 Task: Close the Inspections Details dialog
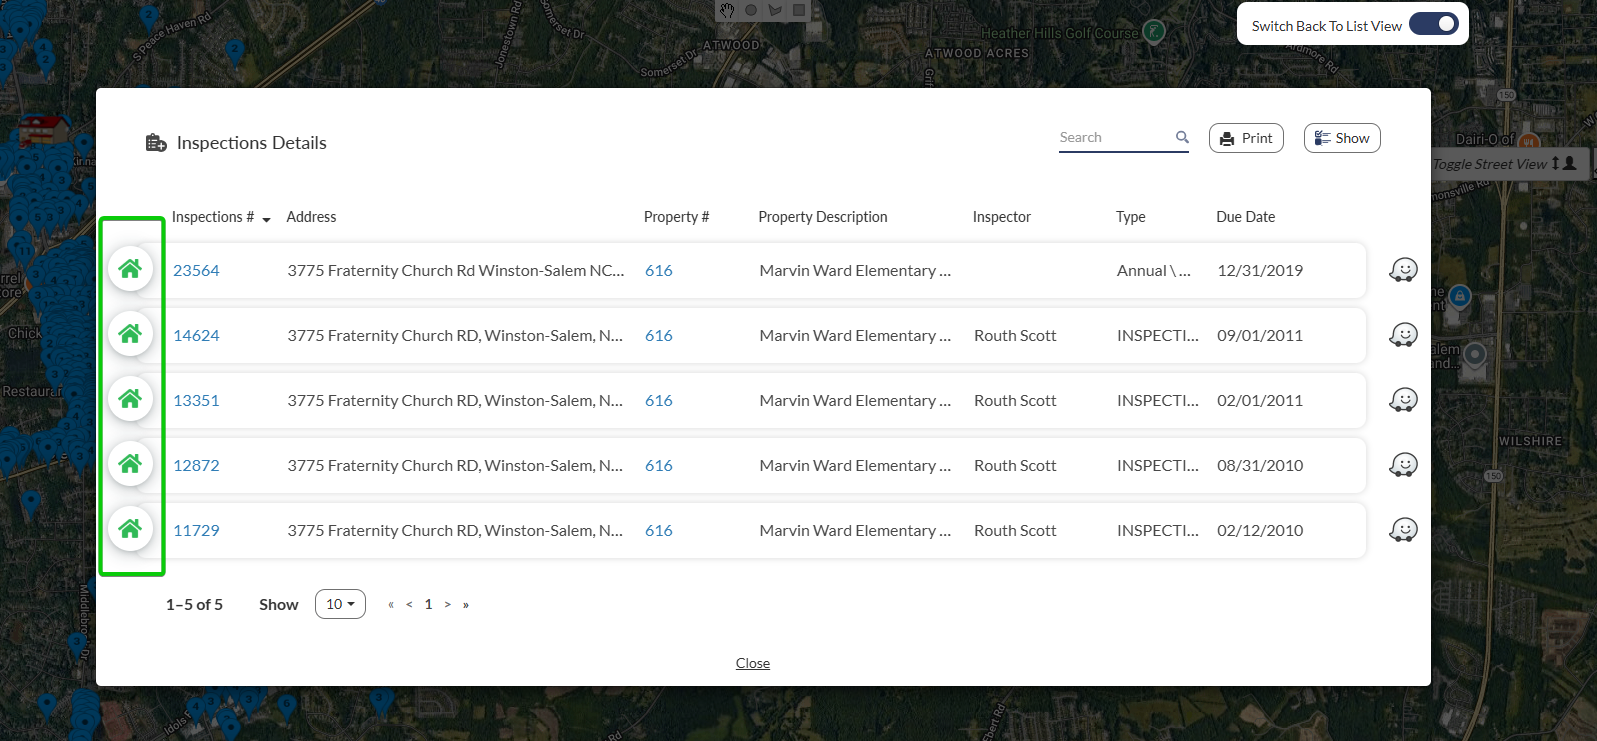click(752, 663)
